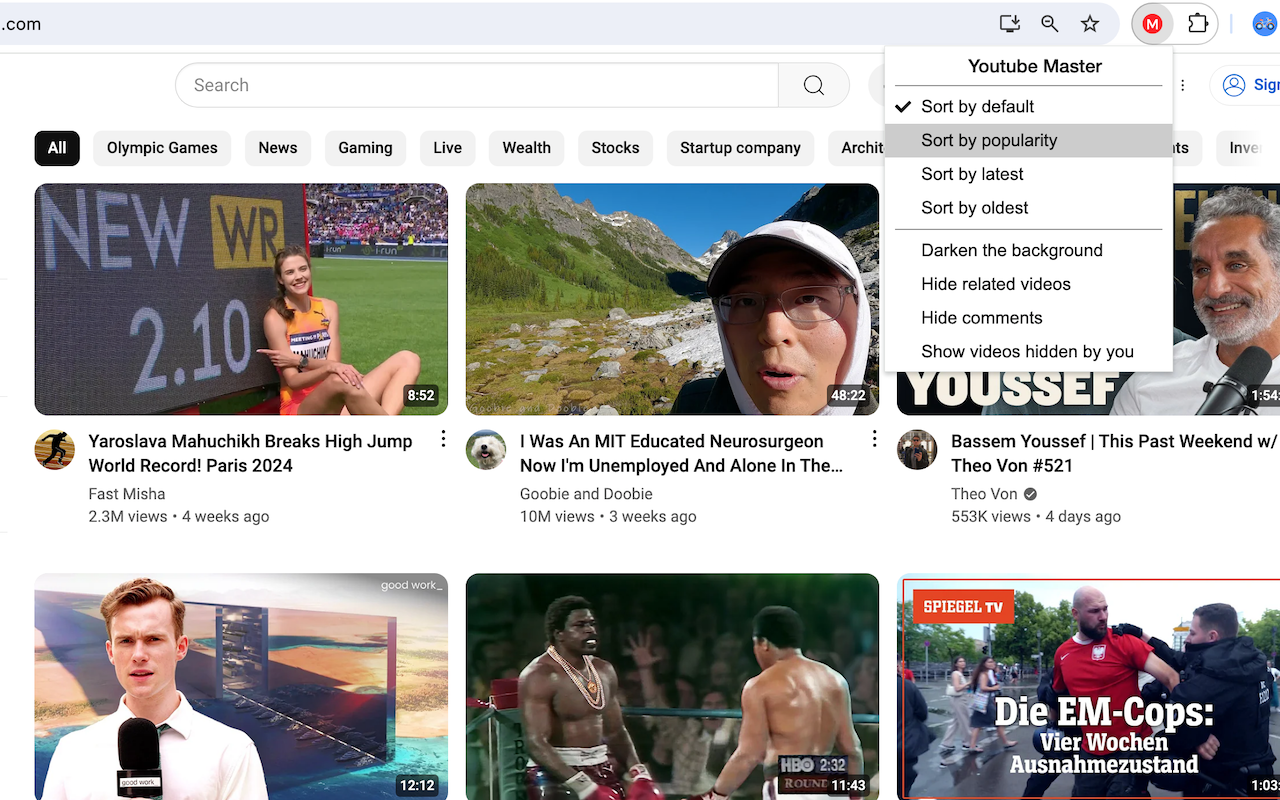The image size is (1280, 800).
Task: Choose Sort by latest
Action: (1028, 175)
